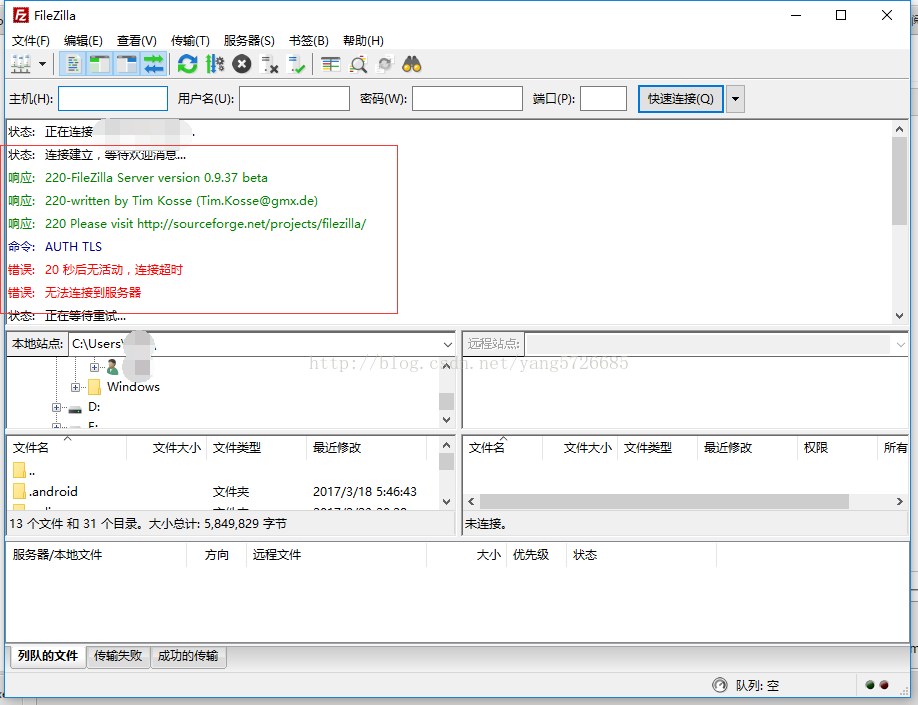Sort local files by 文件大小 column
Screen dimensions: 918x705
[x=167, y=448]
